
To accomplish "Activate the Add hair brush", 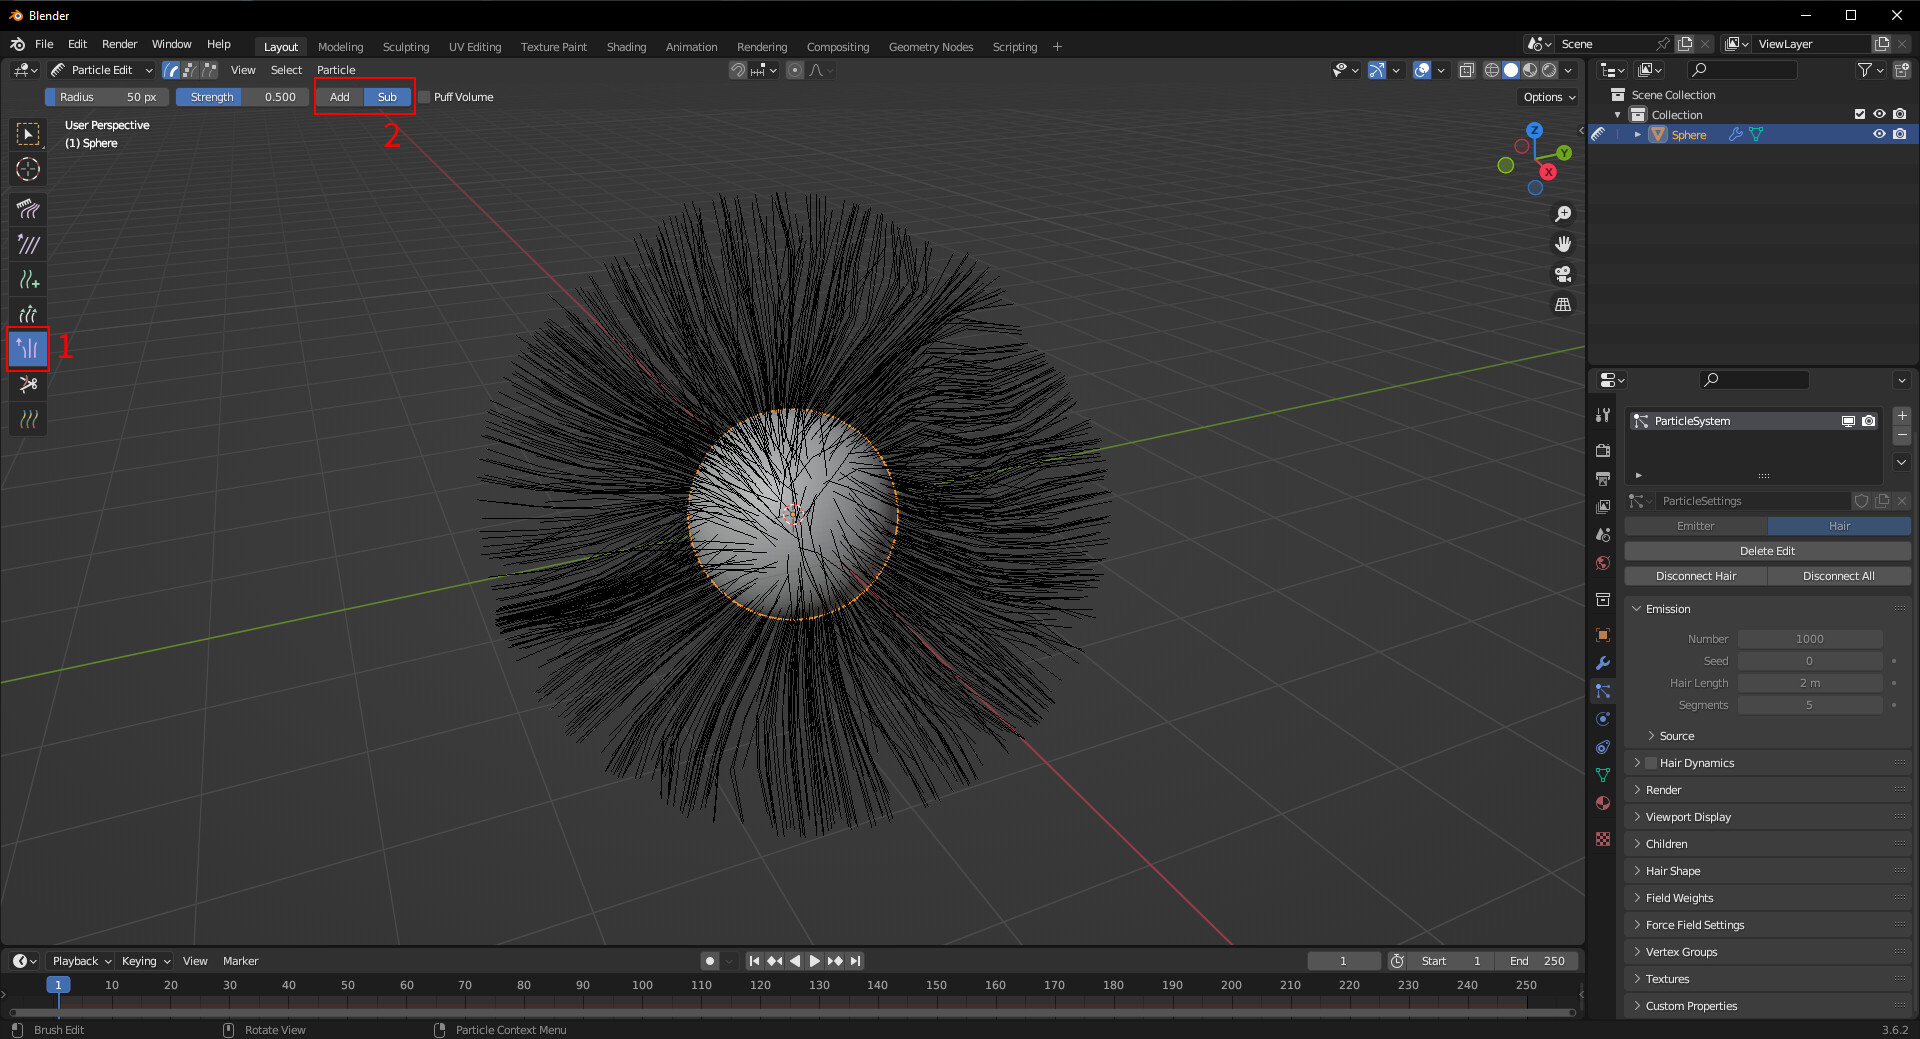I will point(27,279).
